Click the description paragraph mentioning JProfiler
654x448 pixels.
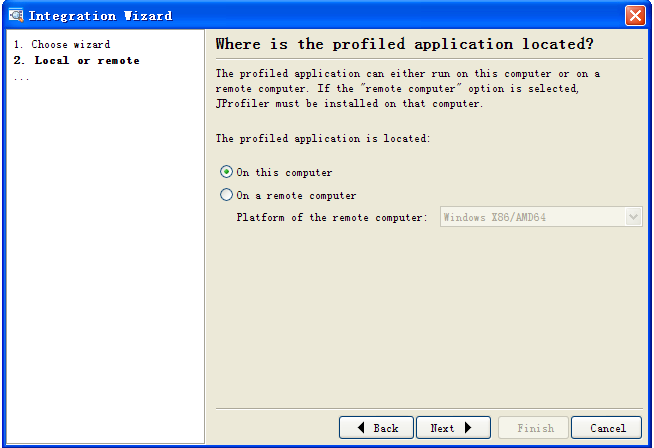click(407, 88)
